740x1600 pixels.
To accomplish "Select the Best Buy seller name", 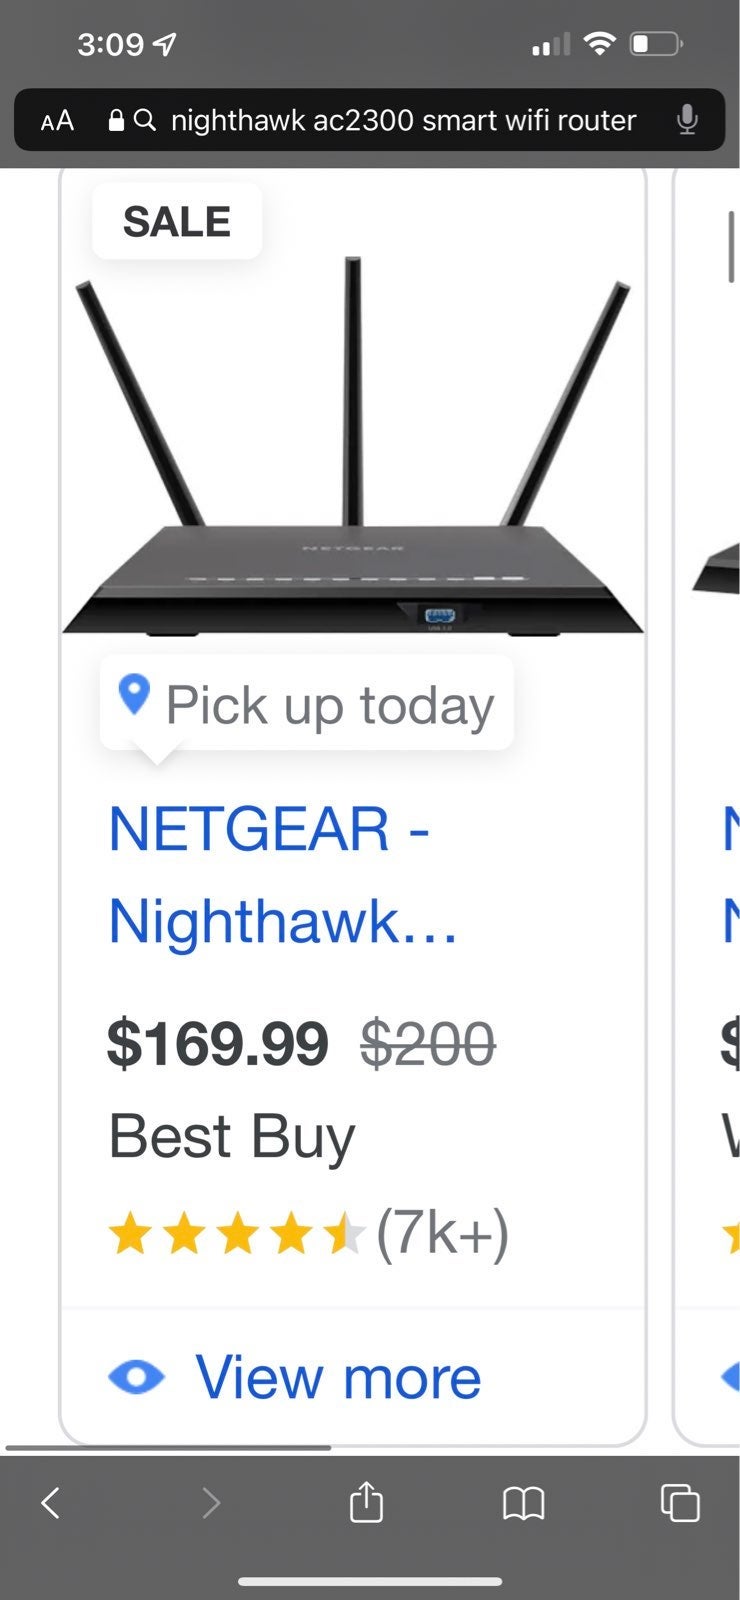I will 232,1137.
